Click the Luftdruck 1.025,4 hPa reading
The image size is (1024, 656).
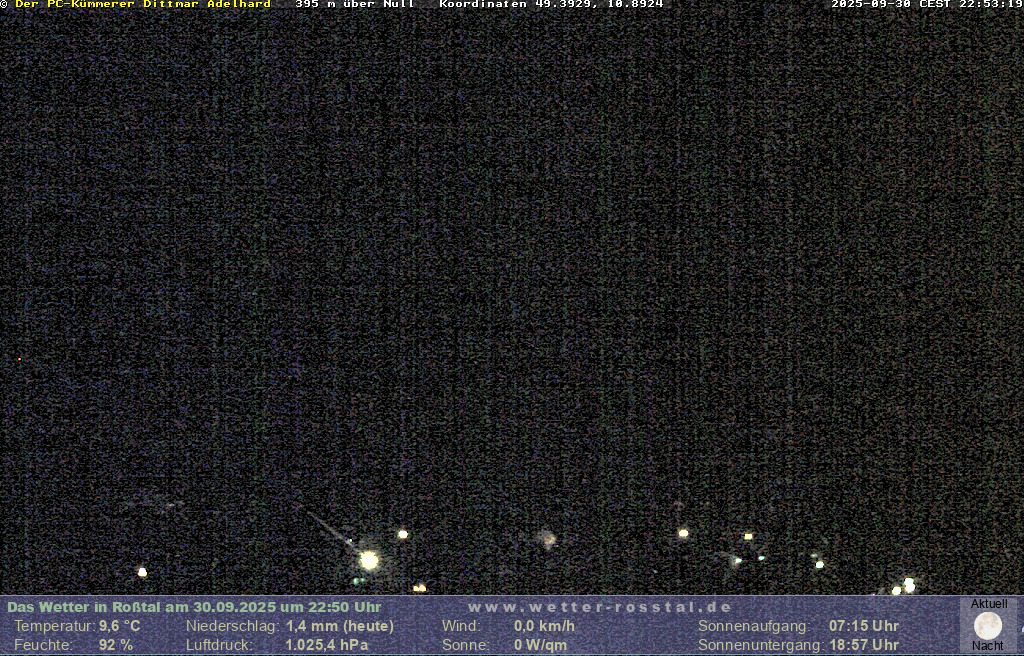326,645
